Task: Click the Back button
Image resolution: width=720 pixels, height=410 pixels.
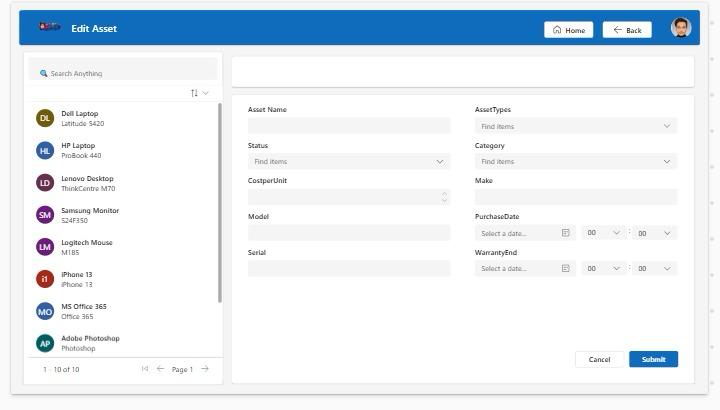Action: [627, 30]
